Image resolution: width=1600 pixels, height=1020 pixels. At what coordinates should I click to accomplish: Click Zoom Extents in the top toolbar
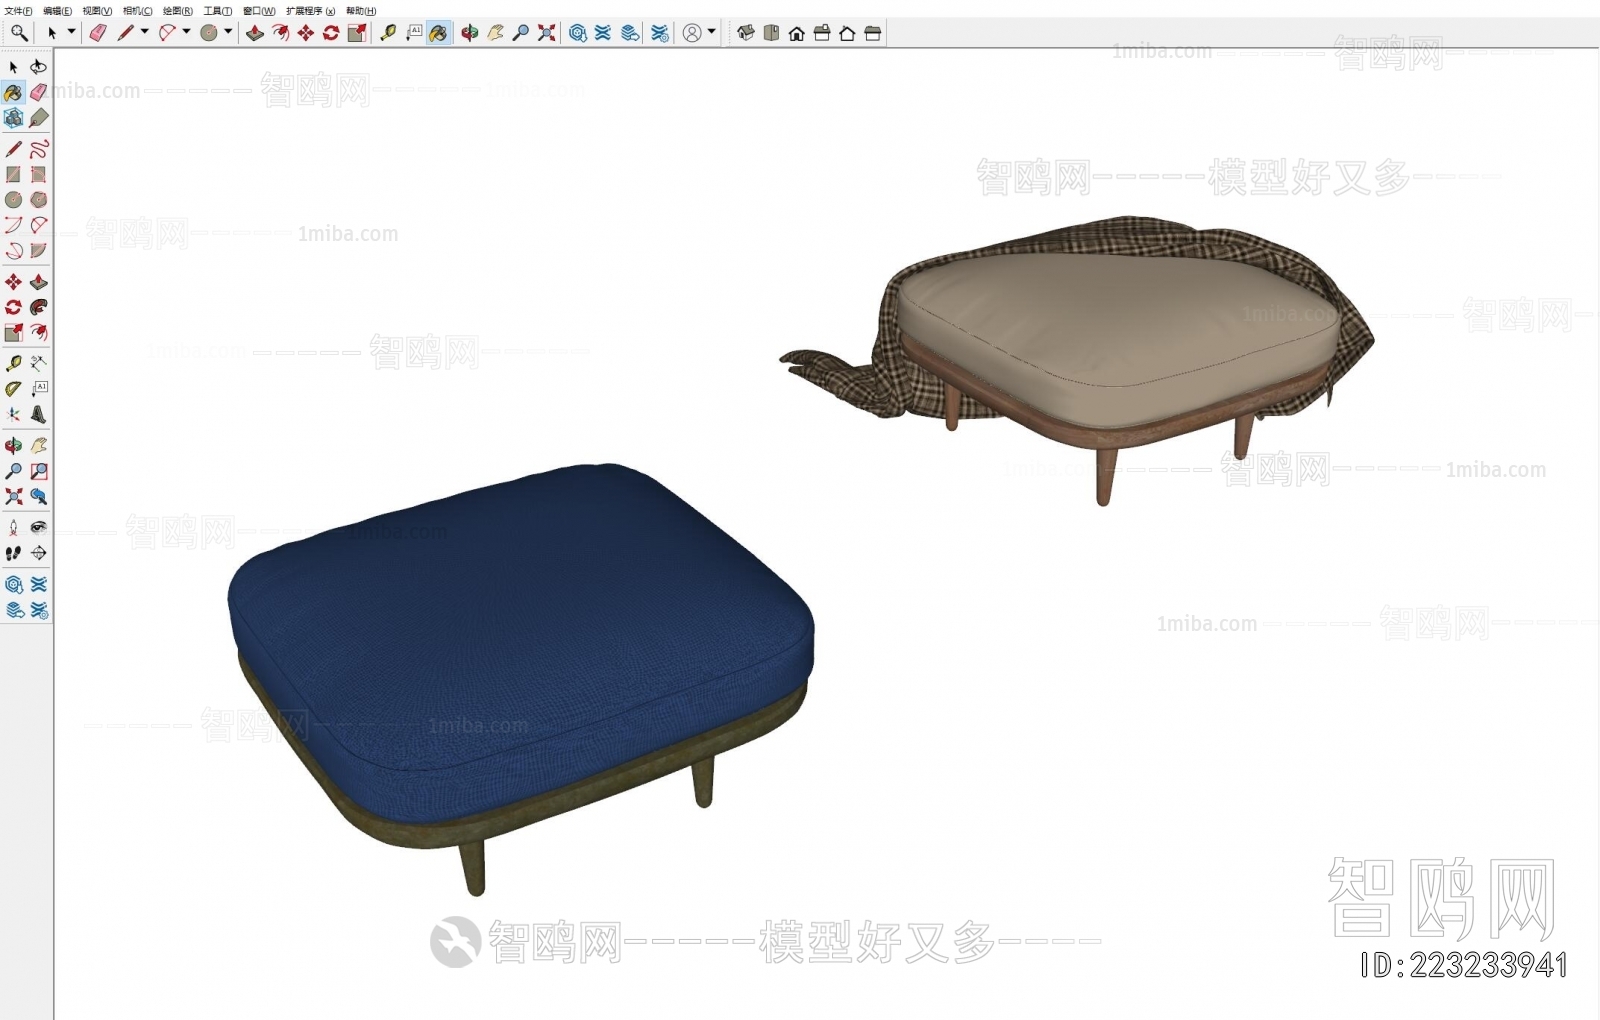coord(546,33)
